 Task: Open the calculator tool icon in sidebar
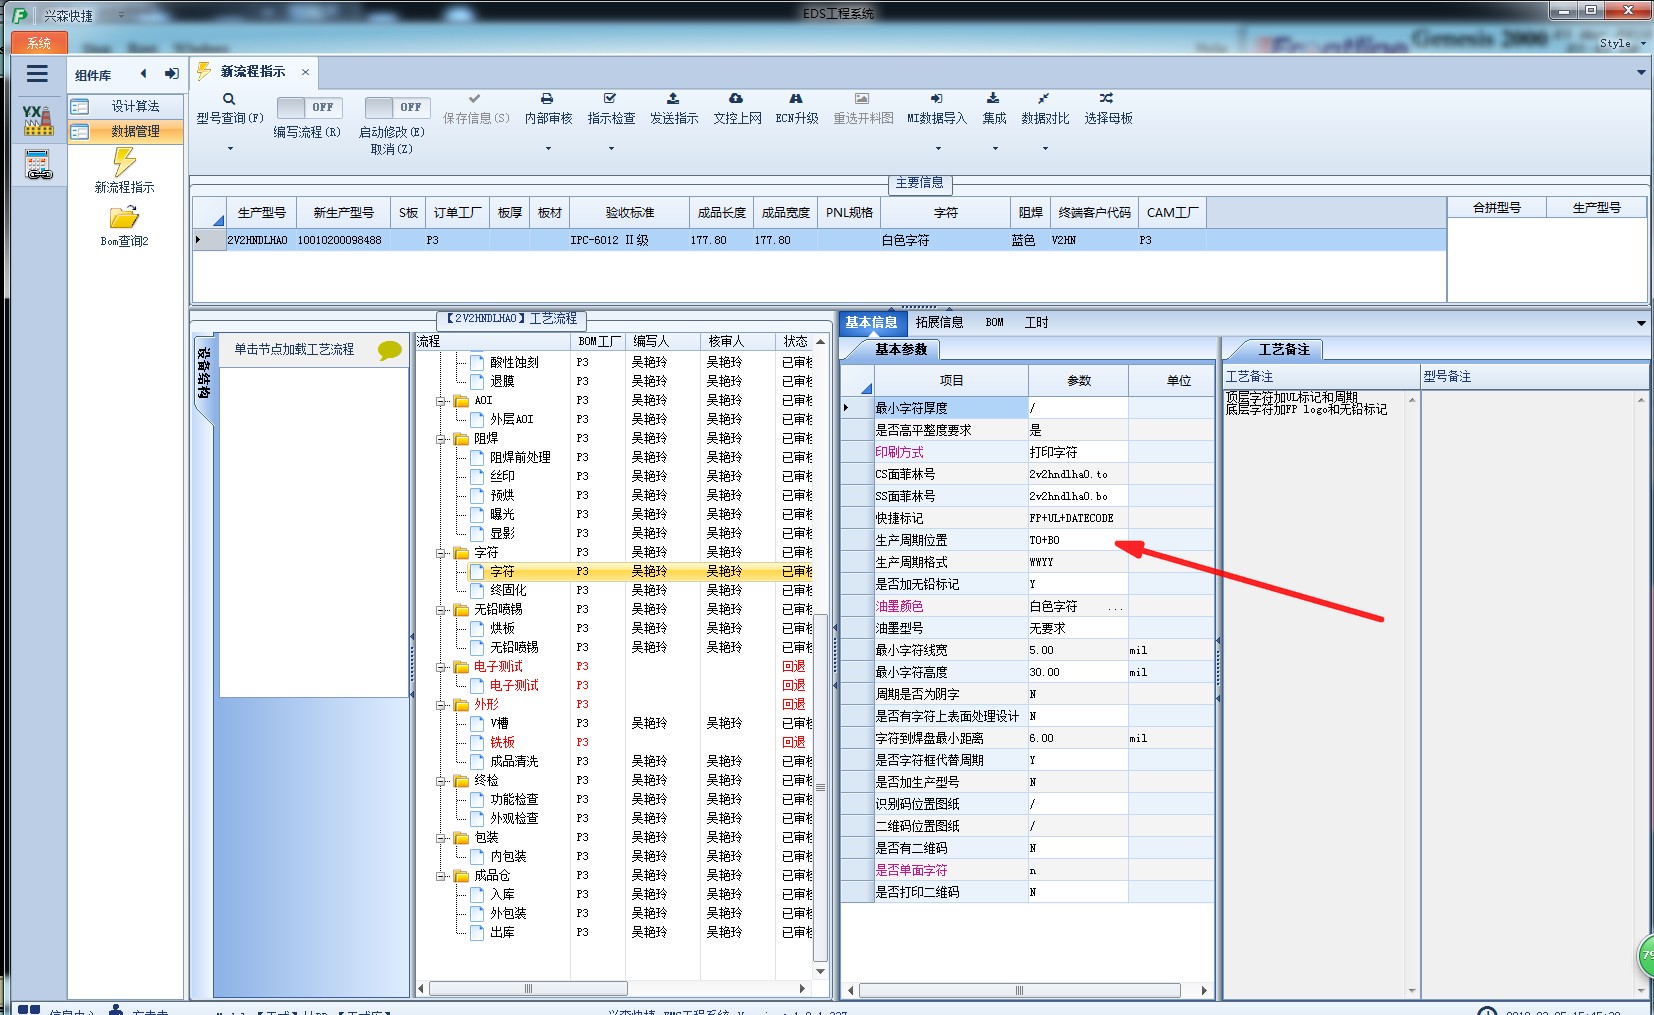pyautogui.click(x=38, y=164)
